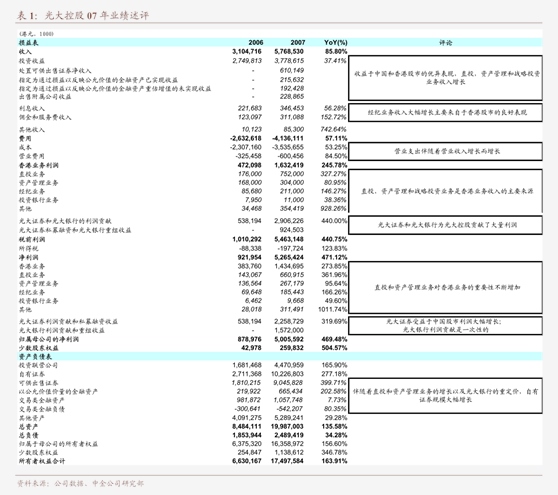
Task: Click the 928.26% cell
Action: pos(333,208)
